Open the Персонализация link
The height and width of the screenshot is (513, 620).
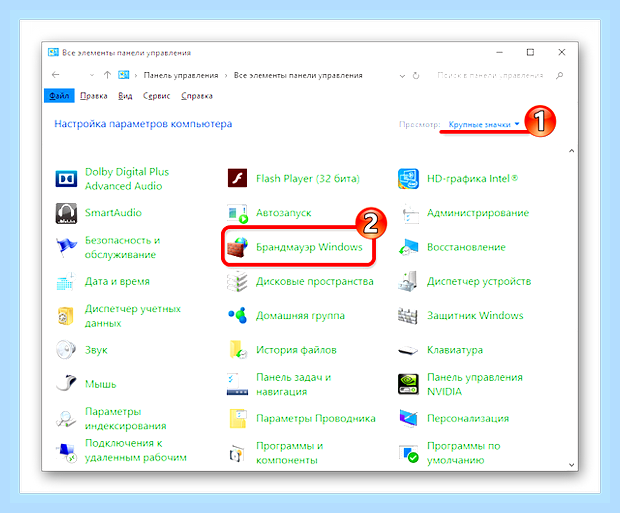point(468,418)
